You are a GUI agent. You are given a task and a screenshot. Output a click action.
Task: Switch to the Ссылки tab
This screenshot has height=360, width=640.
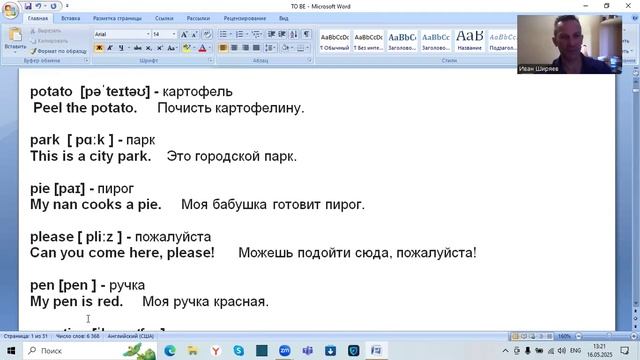pyautogui.click(x=164, y=18)
